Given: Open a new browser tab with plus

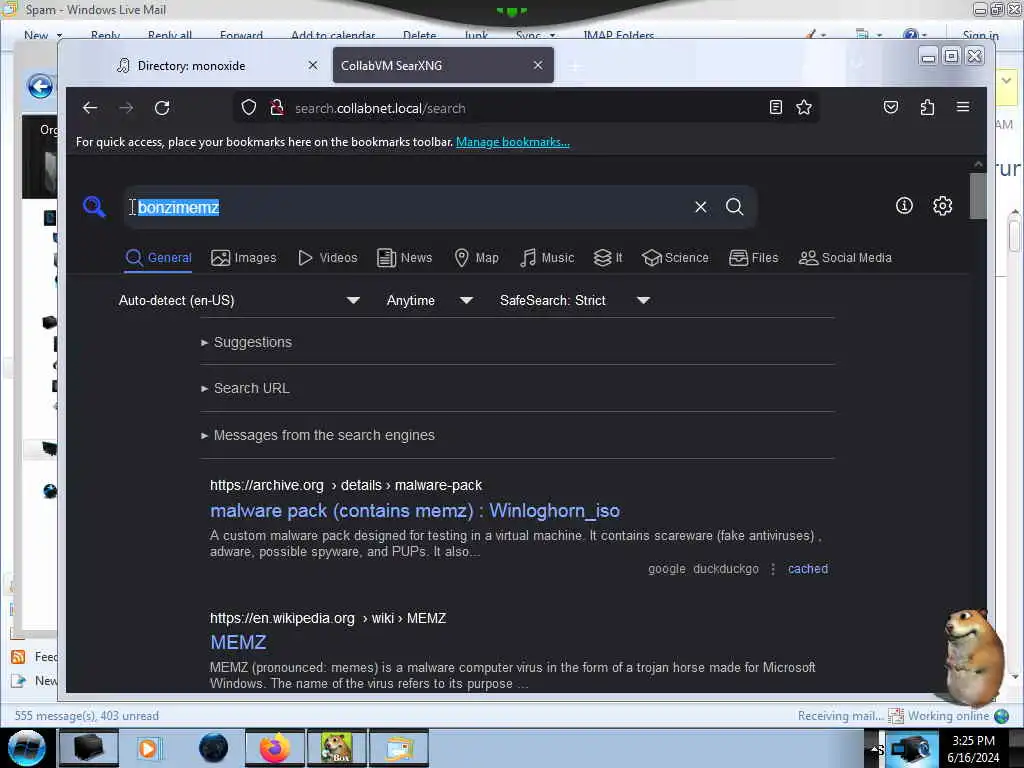Looking at the screenshot, I should click(x=575, y=66).
